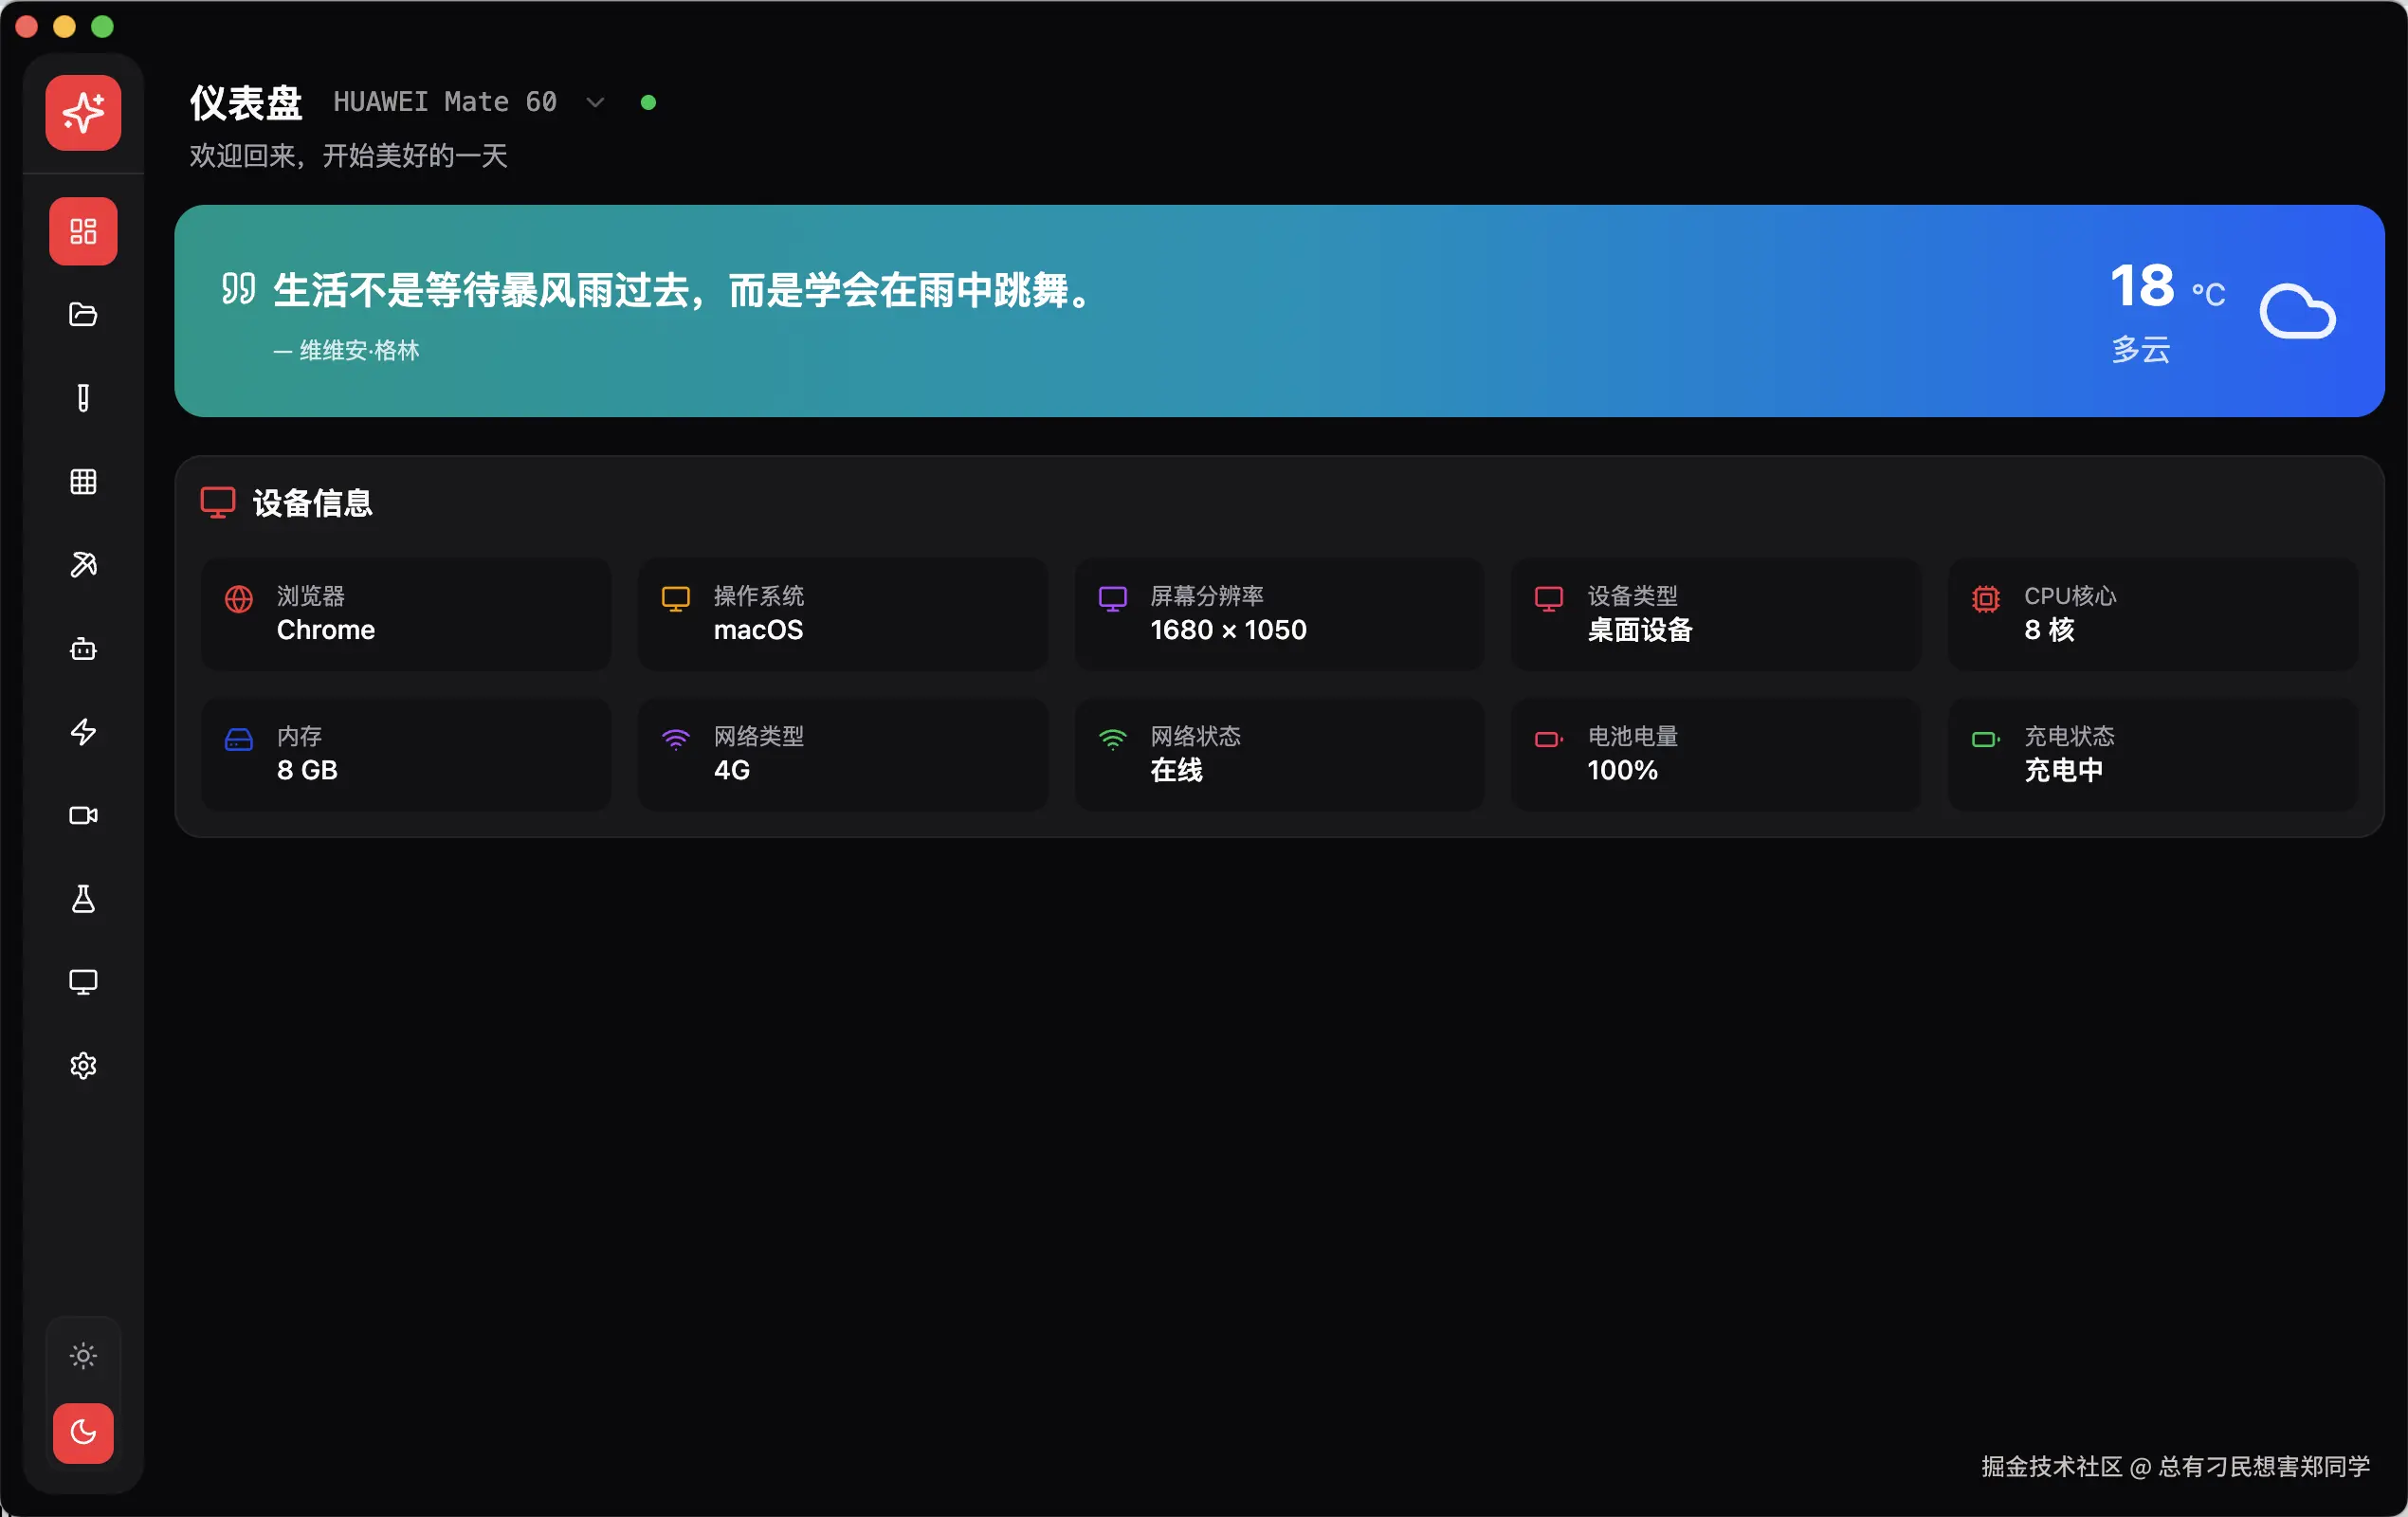The image size is (2408, 1517).
Task: Open the monitor sidebar icon
Action: (83, 982)
